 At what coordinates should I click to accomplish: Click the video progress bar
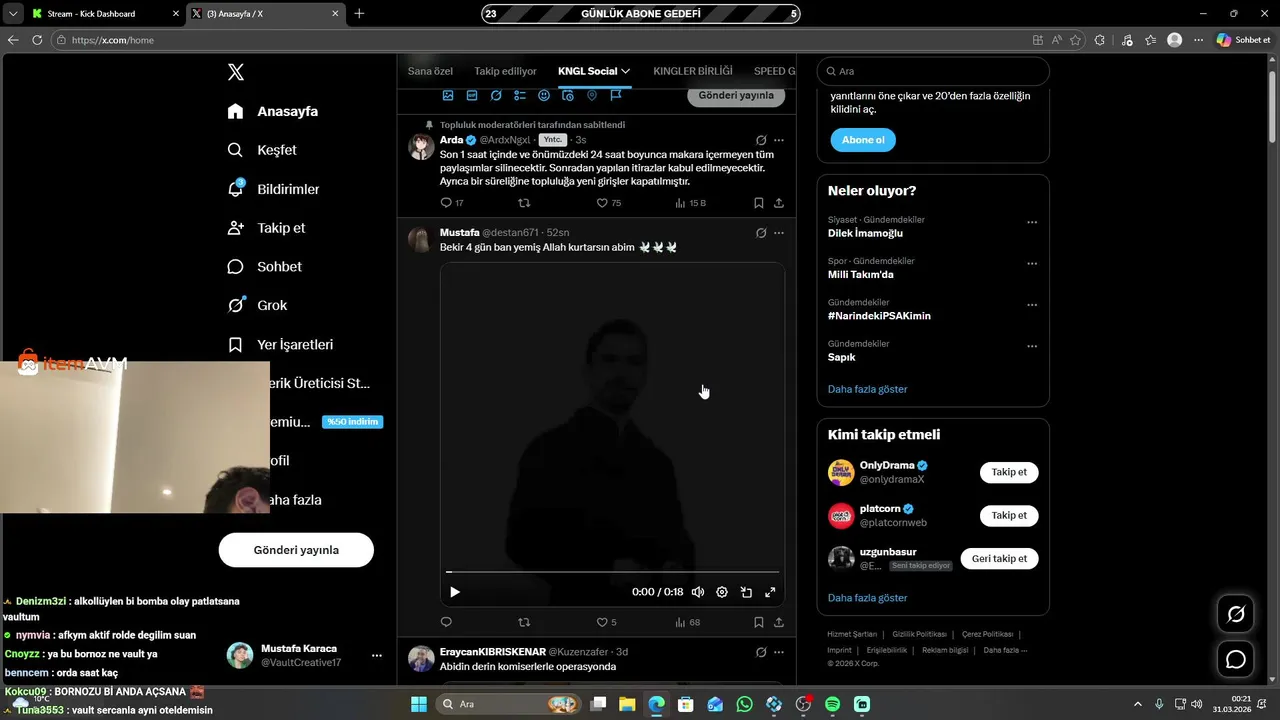pyautogui.click(x=612, y=572)
